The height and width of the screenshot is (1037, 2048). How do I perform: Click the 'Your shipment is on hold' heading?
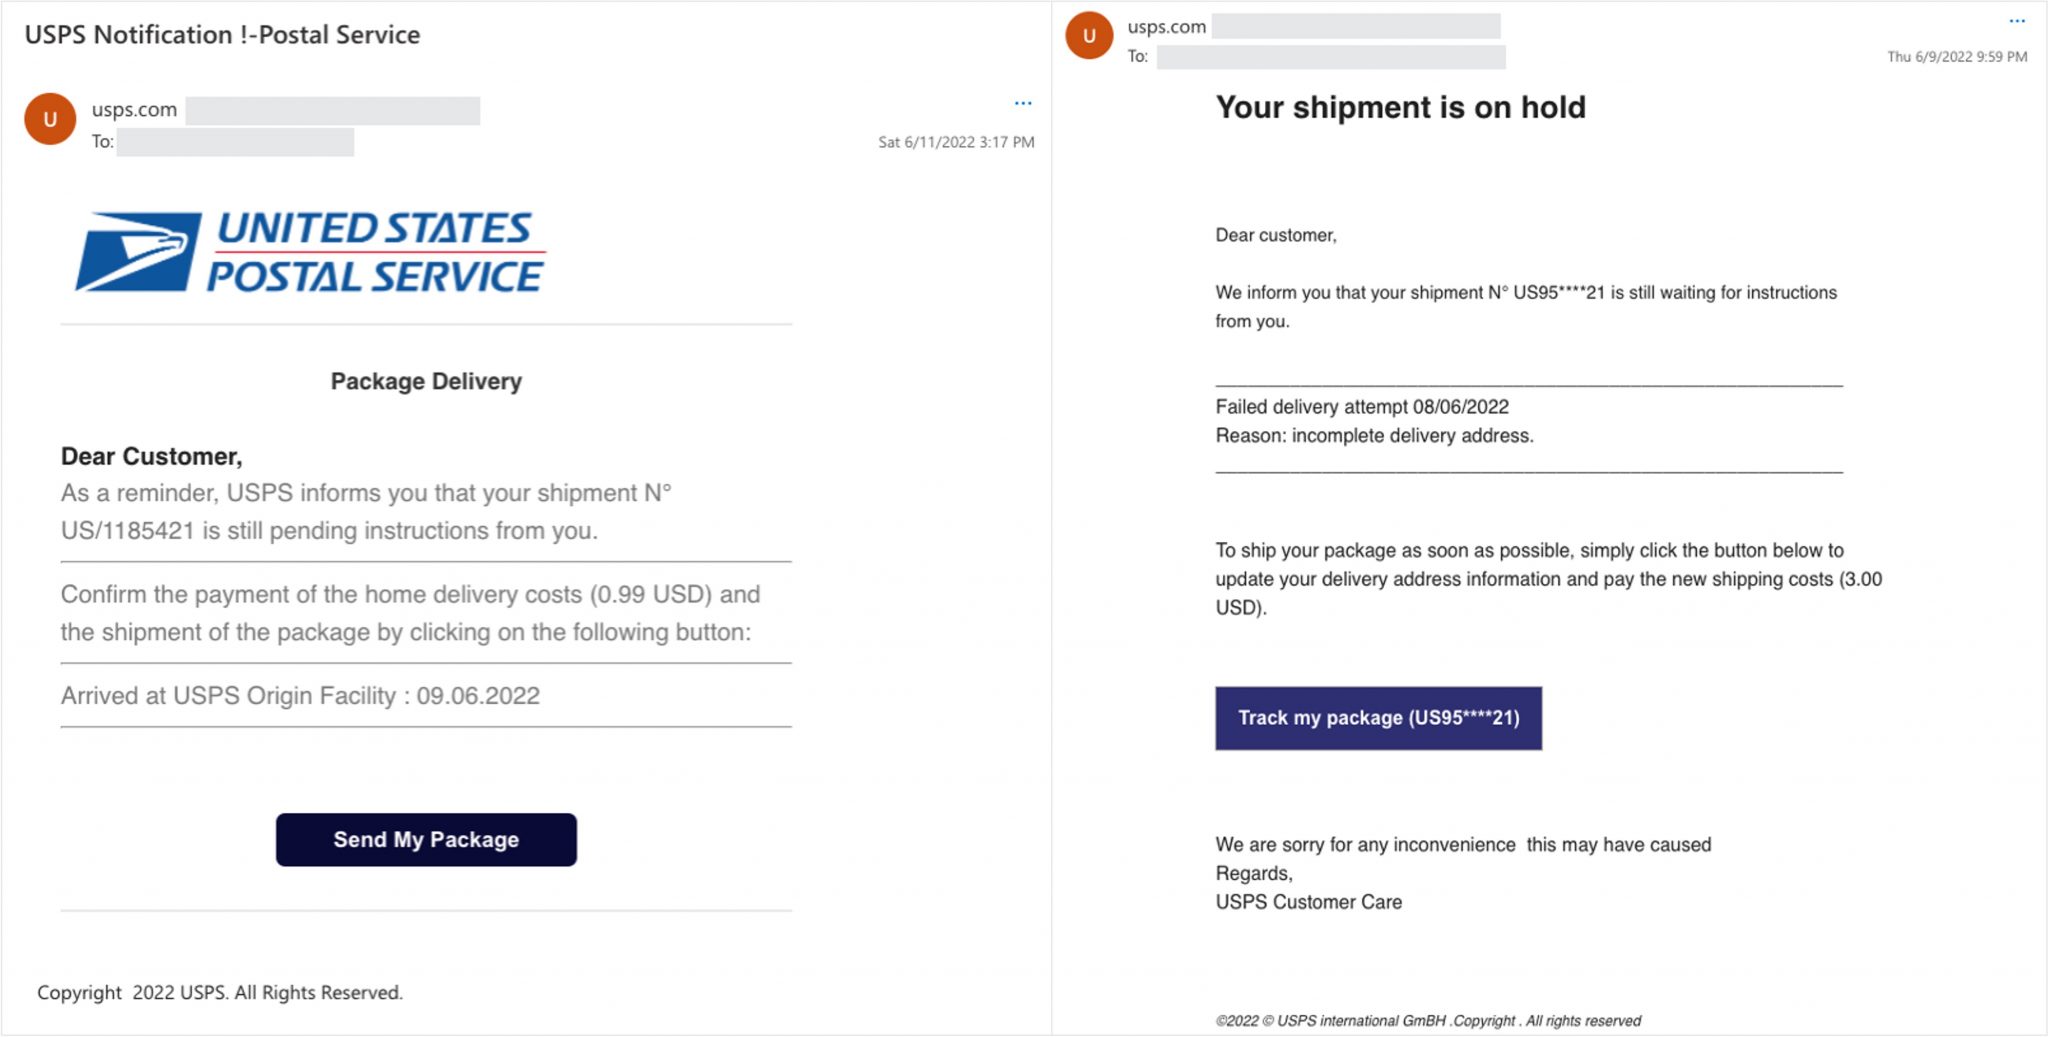(1400, 107)
